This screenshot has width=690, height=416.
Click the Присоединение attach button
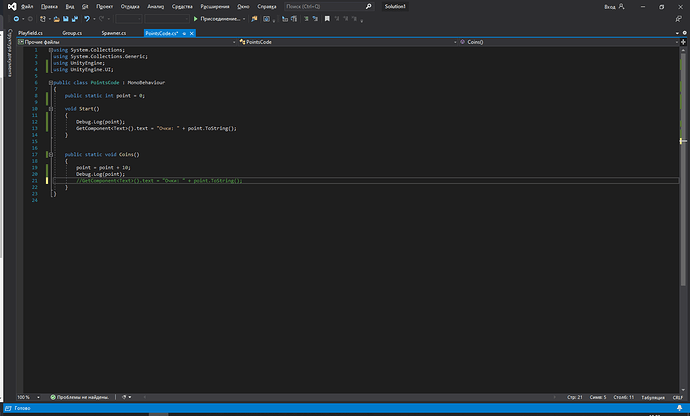click(x=217, y=19)
